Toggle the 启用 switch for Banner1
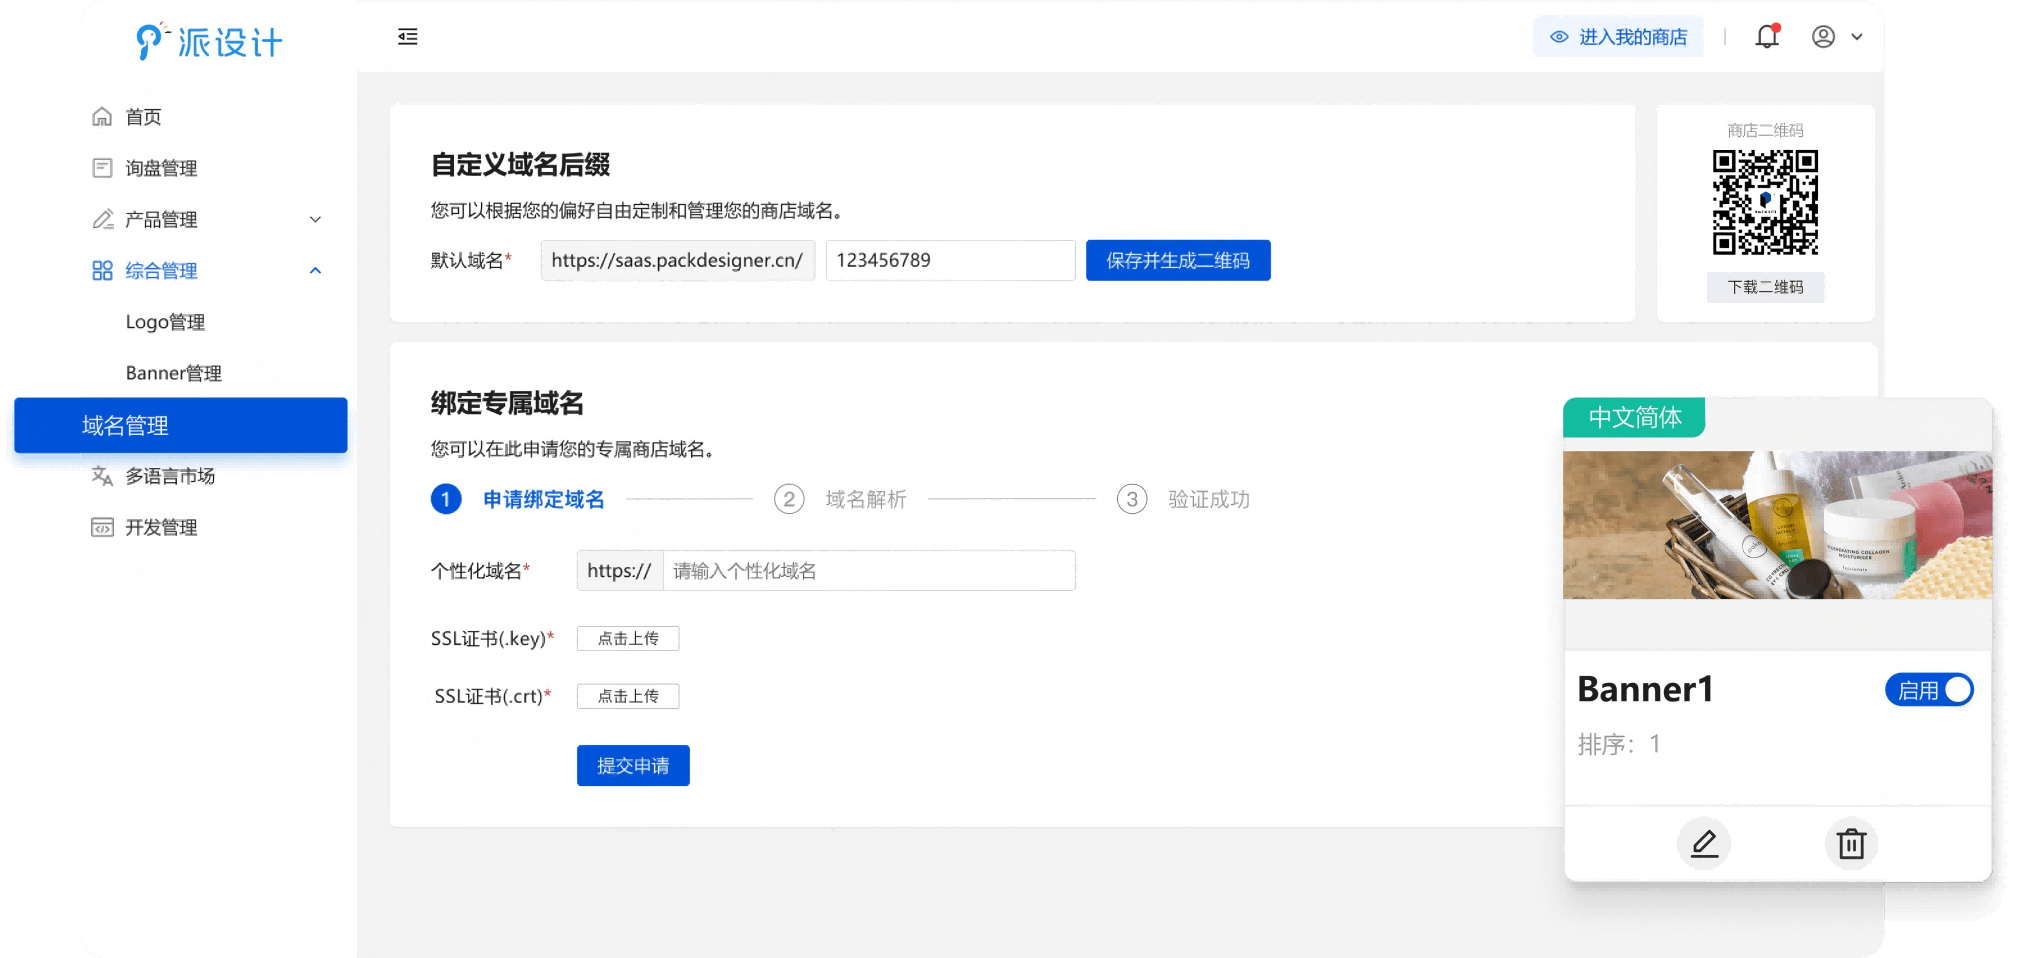 pyautogui.click(x=1929, y=690)
